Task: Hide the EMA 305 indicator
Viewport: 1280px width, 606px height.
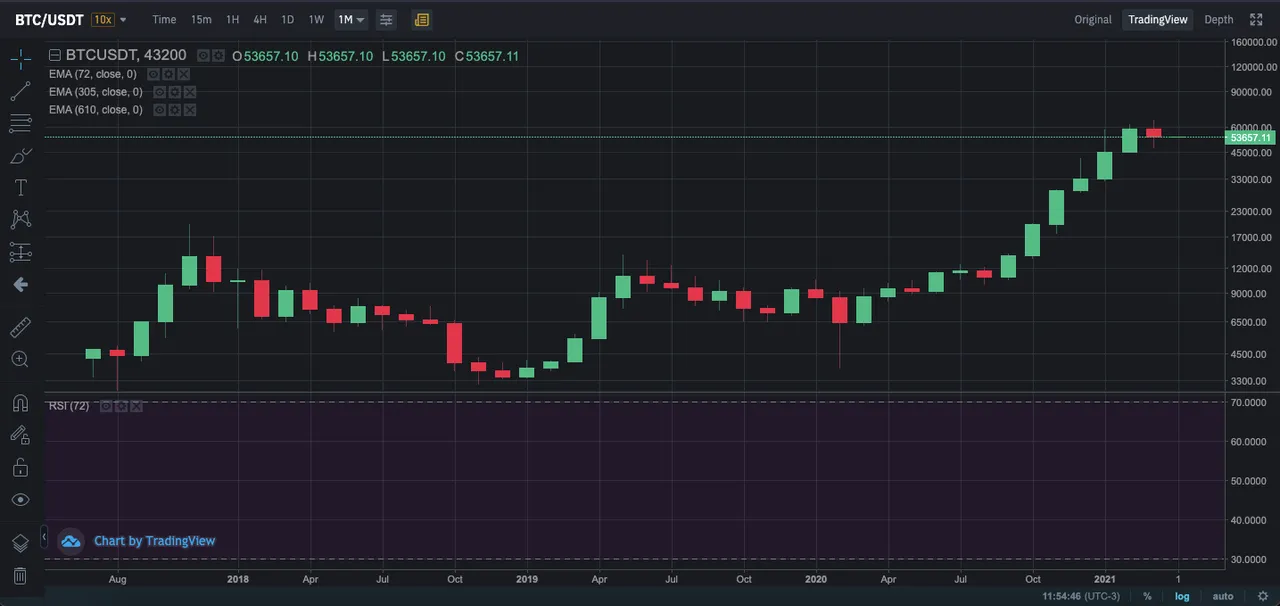Action: point(159,92)
